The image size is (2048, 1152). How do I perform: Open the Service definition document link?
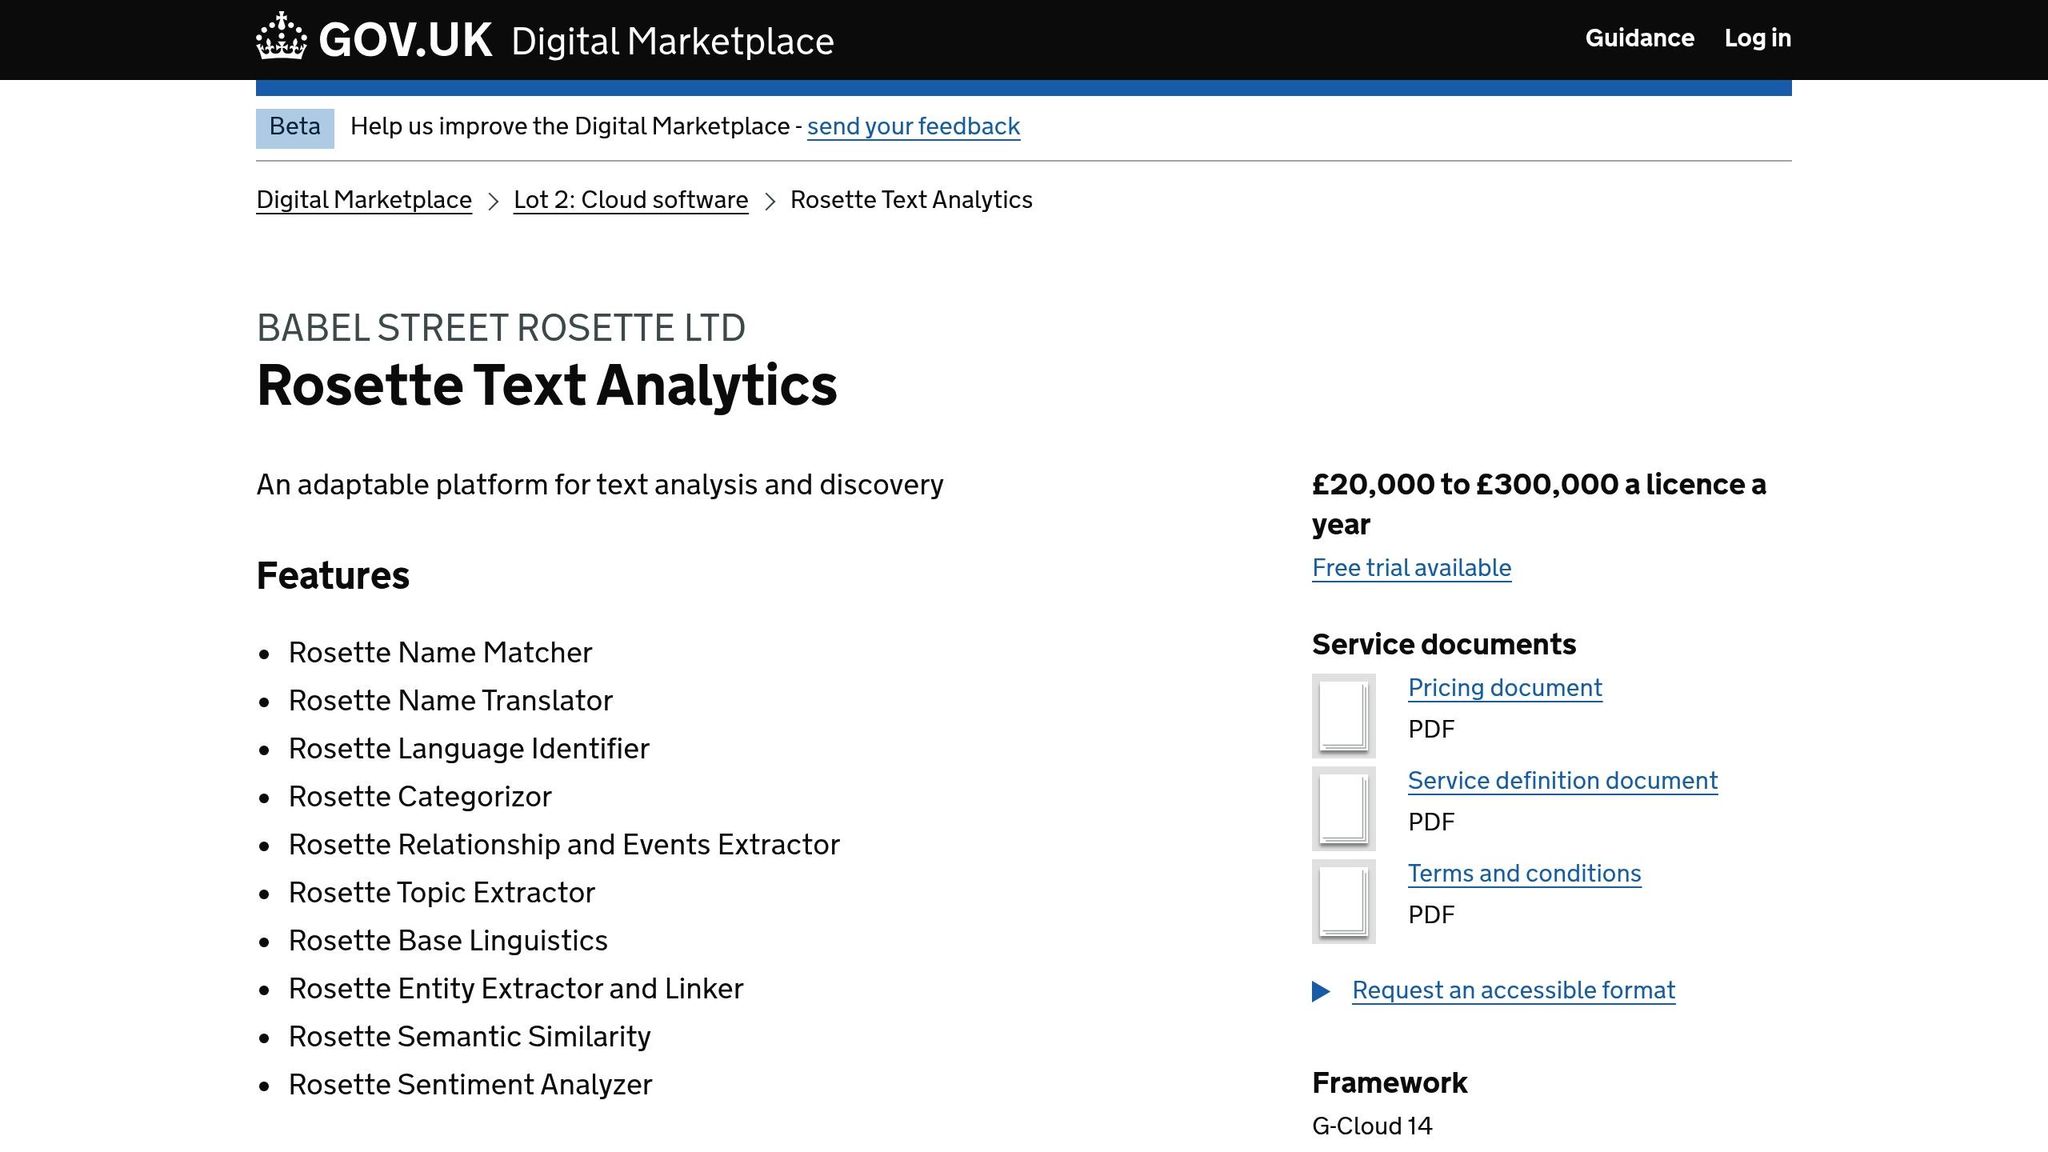(x=1563, y=781)
